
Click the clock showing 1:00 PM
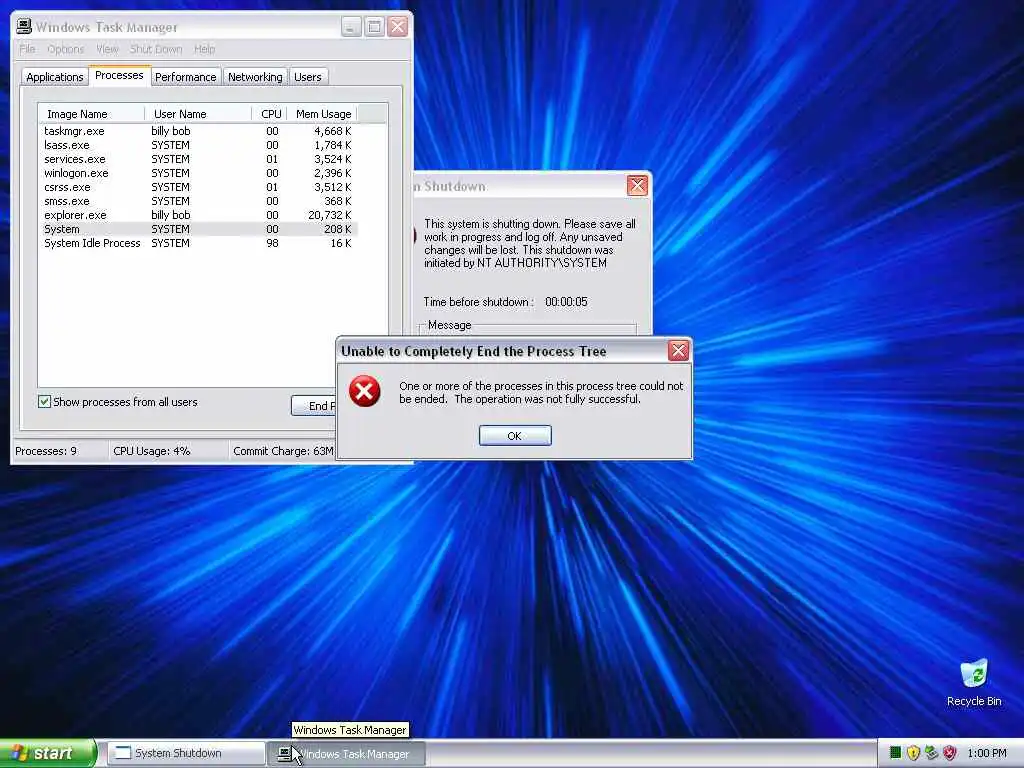point(987,753)
